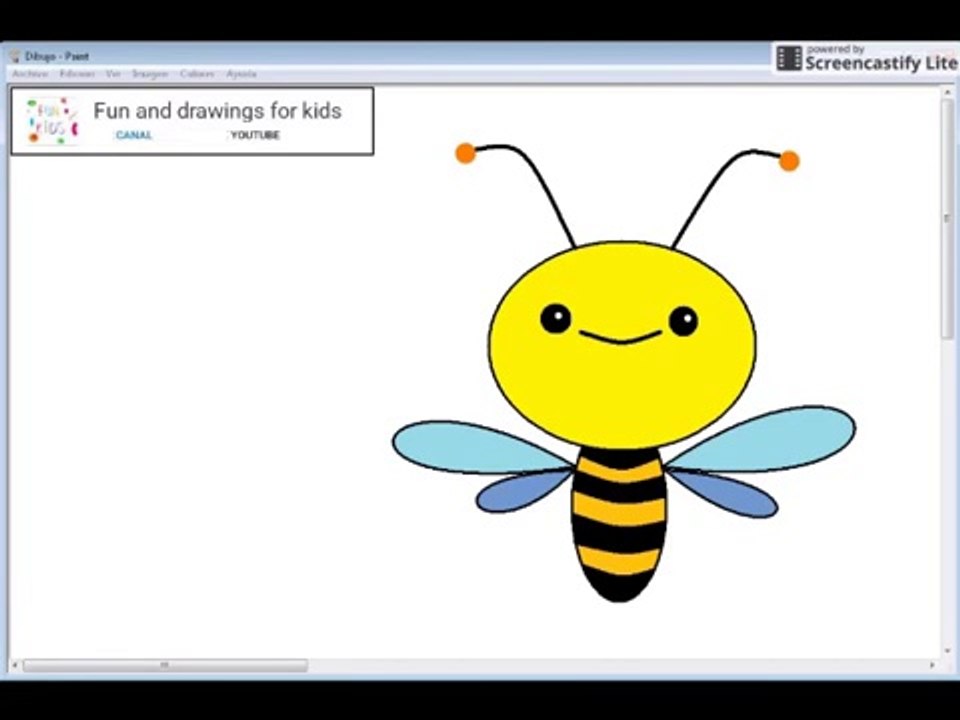Click the bee's yellow head on canvas

coord(622,345)
